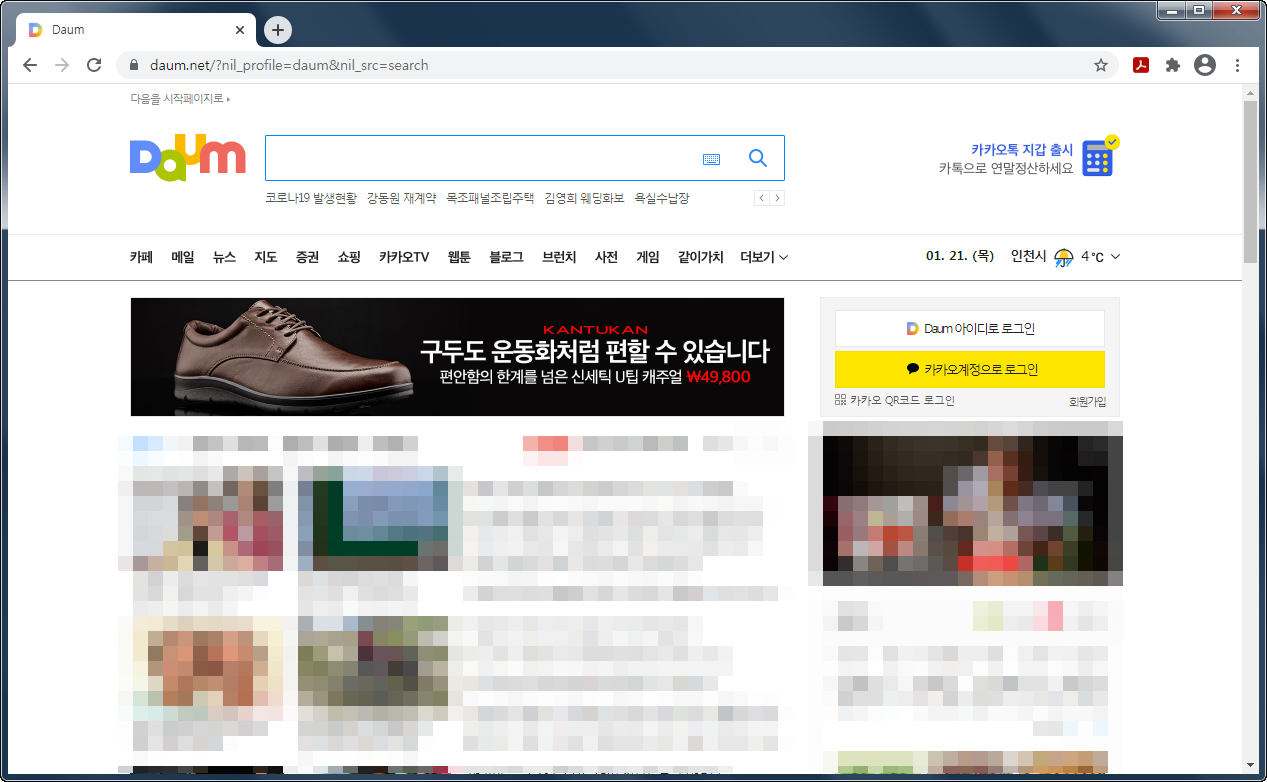Image resolution: width=1267 pixels, height=782 pixels.
Task: Click the 코로나19 발생현황 keyword
Action: click(x=310, y=198)
